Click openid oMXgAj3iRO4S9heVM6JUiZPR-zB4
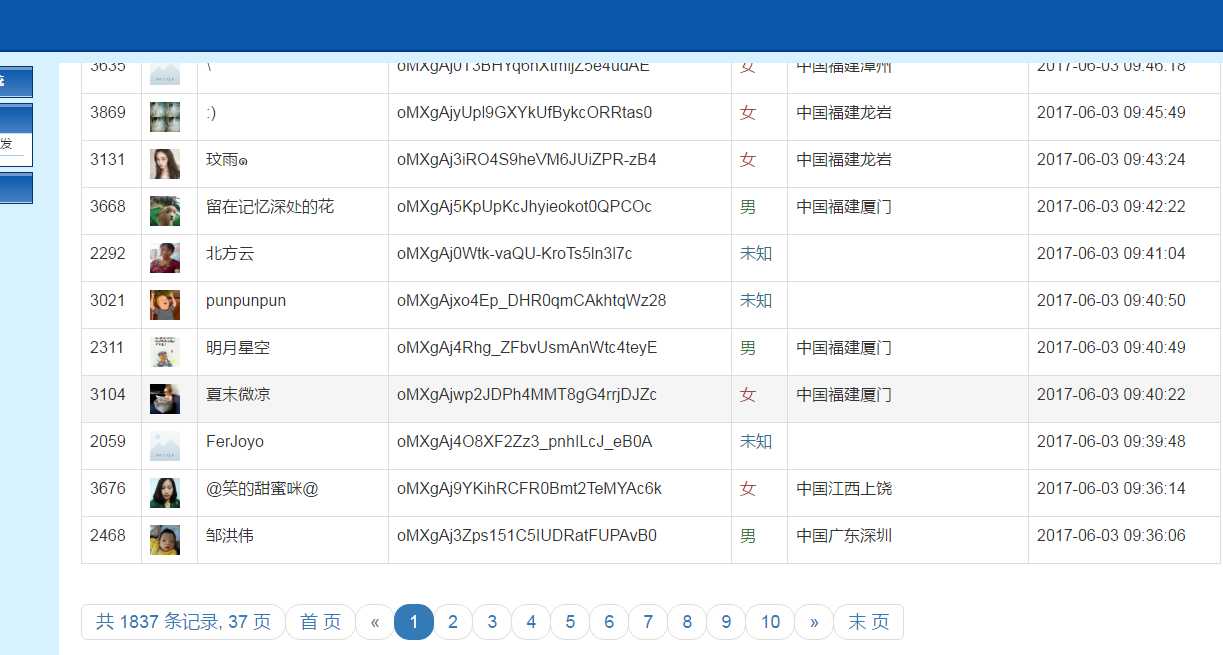Image resolution: width=1223 pixels, height=655 pixels. tap(527, 159)
